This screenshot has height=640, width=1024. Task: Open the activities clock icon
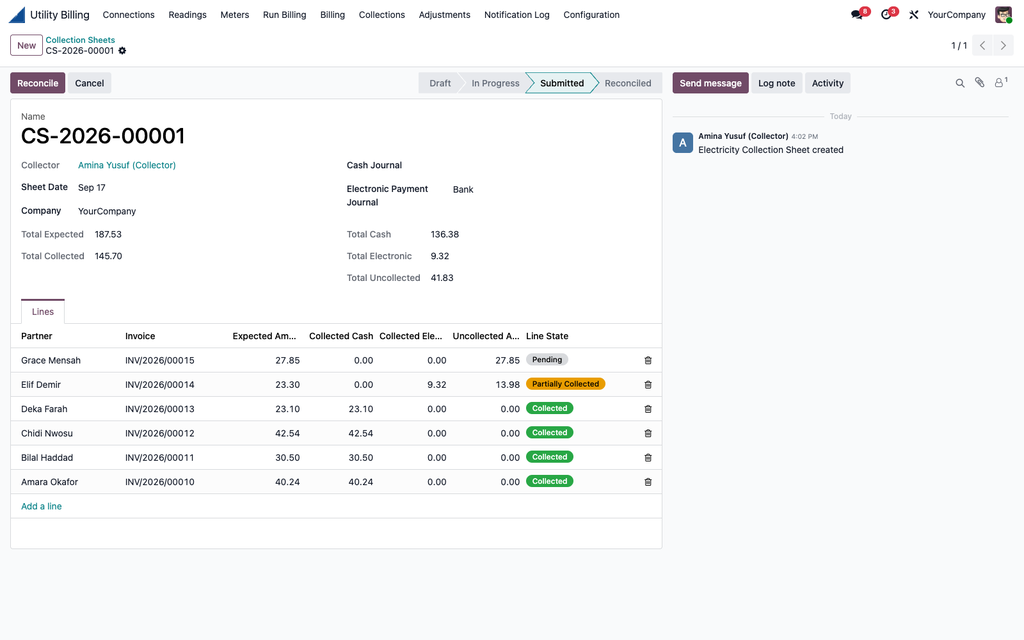[x=886, y=14]
